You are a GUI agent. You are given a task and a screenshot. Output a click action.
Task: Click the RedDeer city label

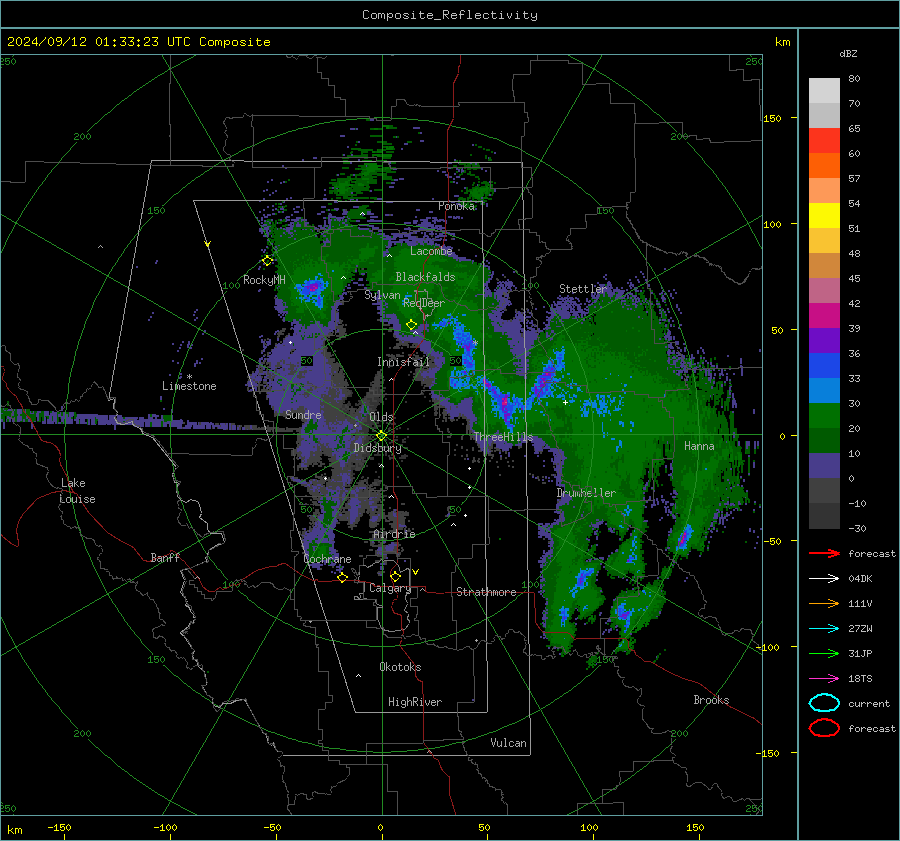pos(424,303)
